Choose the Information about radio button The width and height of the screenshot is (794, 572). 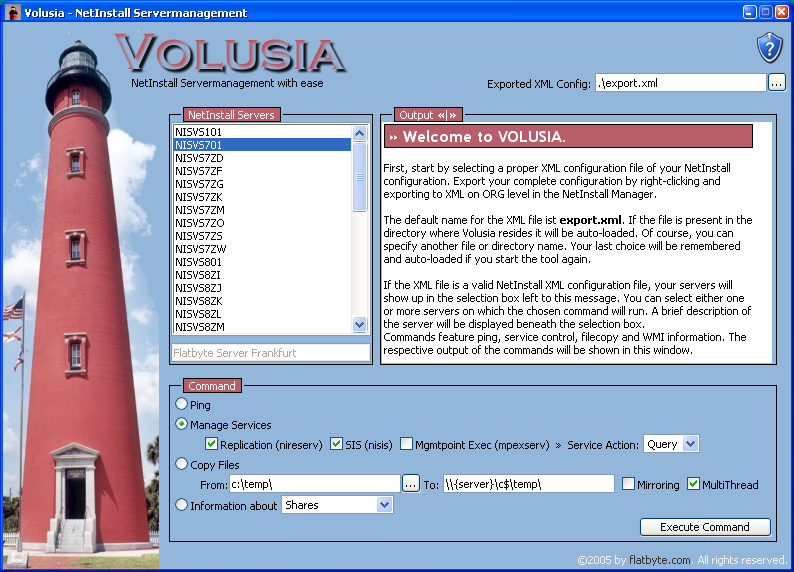click(x=181, y=505)
